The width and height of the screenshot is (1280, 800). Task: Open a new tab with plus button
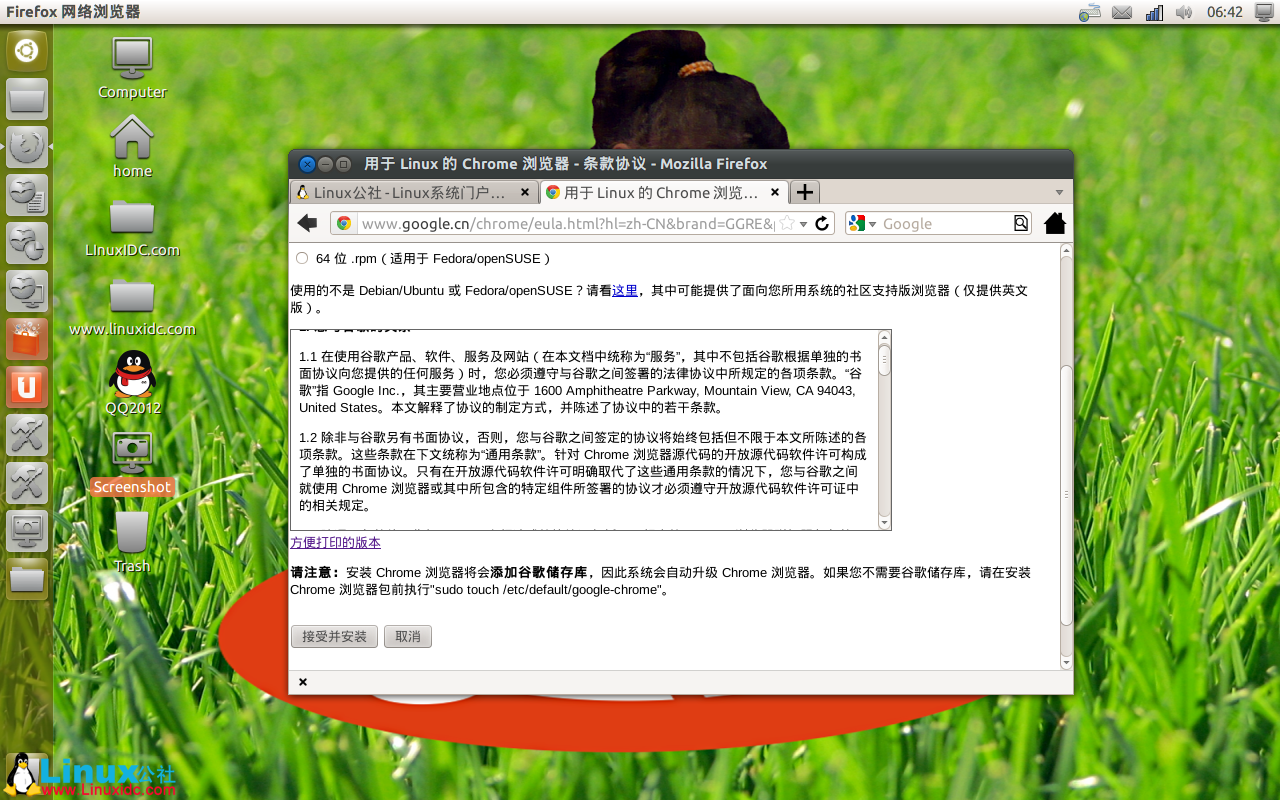(x=805, y=192)
